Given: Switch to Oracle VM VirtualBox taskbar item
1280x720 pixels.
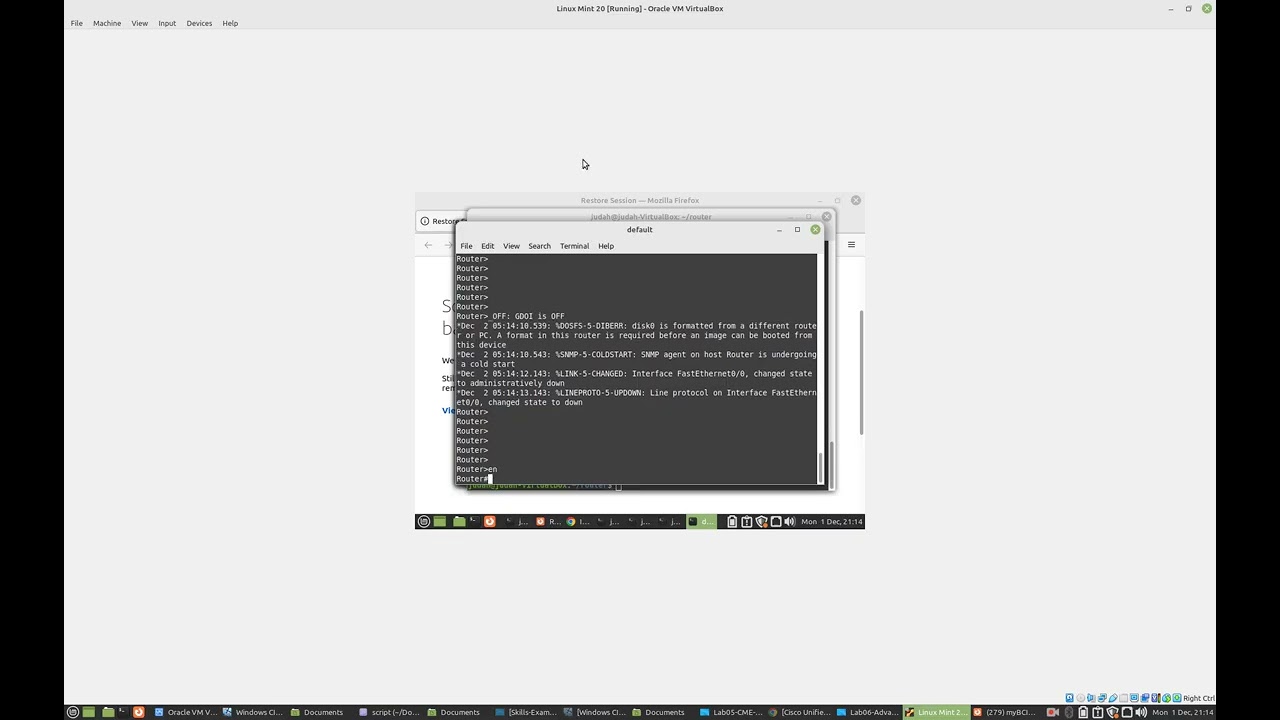Looking at the screenshot, I should pos(186,712).
